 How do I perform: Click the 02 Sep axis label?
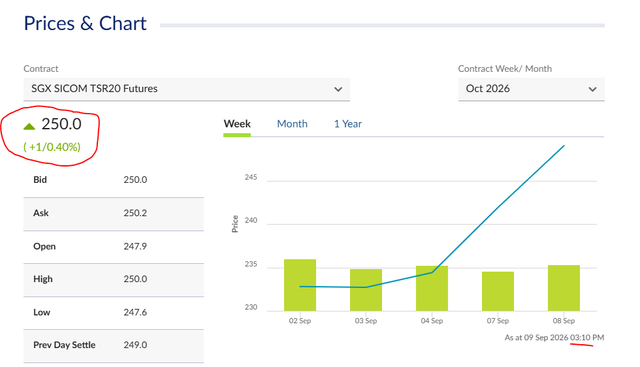point(300,321)
